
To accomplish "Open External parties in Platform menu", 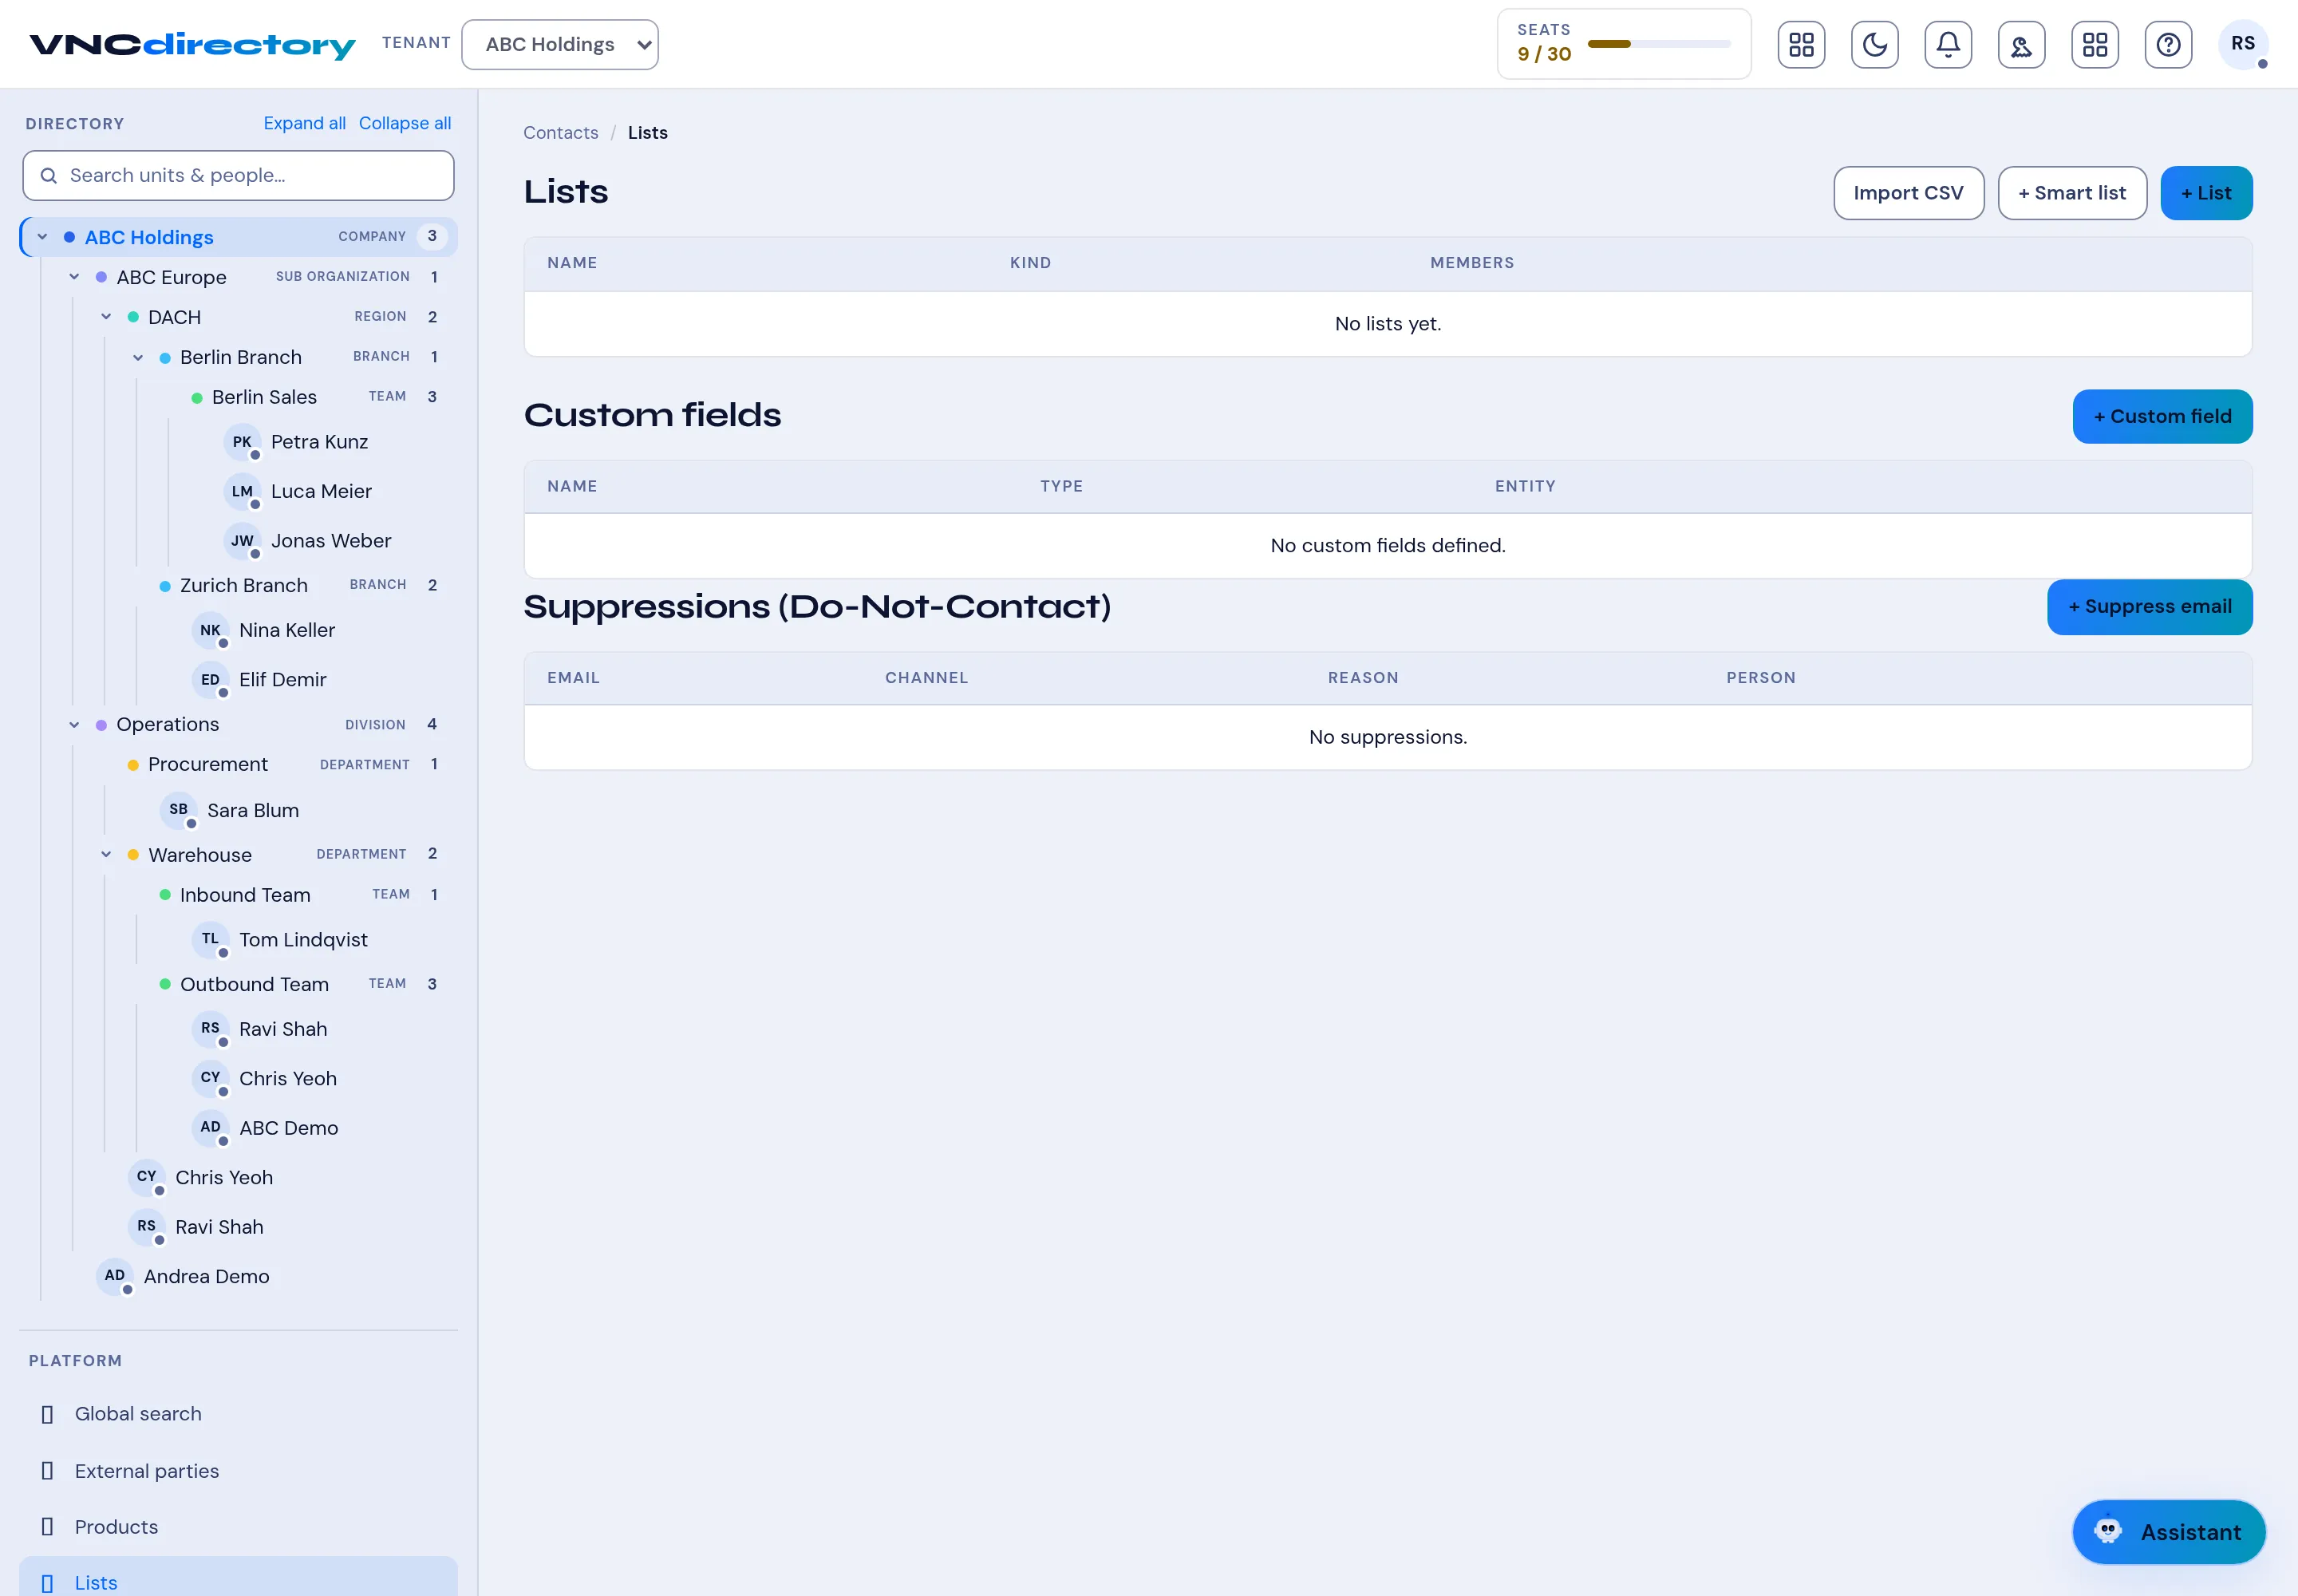I will (239, 1471).
